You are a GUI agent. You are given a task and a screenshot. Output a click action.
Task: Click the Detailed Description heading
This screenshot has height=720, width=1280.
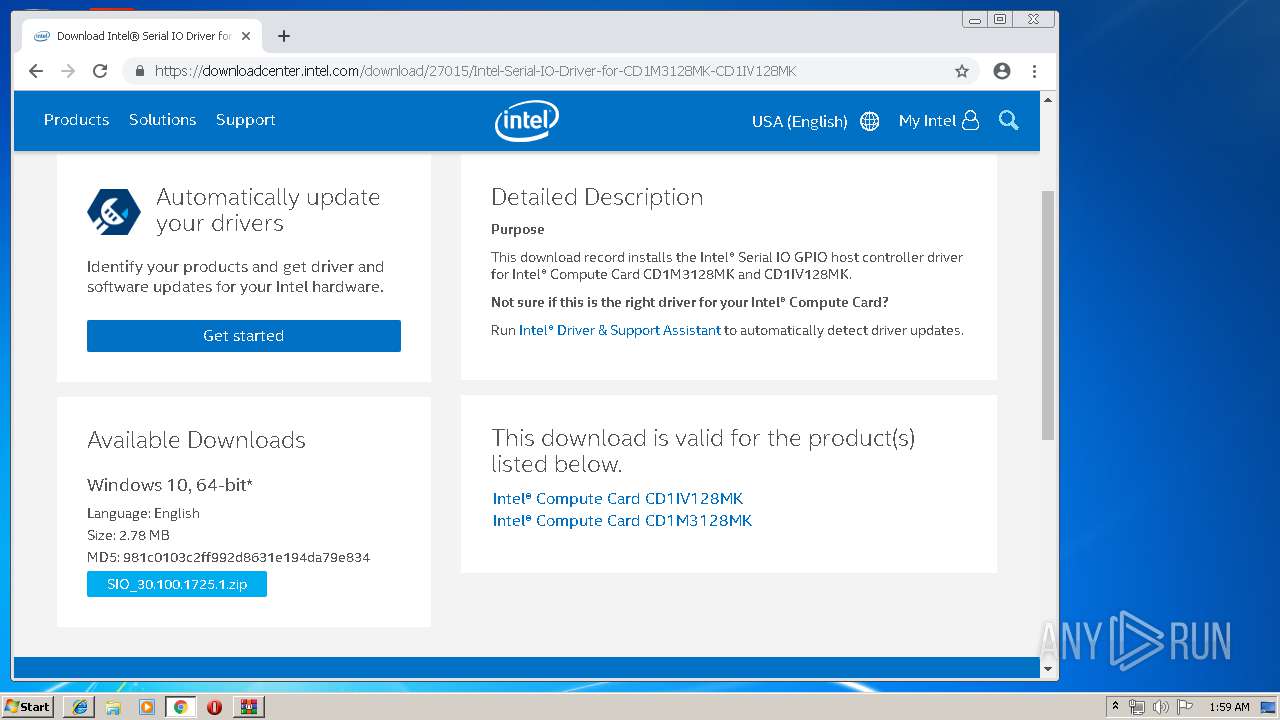tap(597, 197)
